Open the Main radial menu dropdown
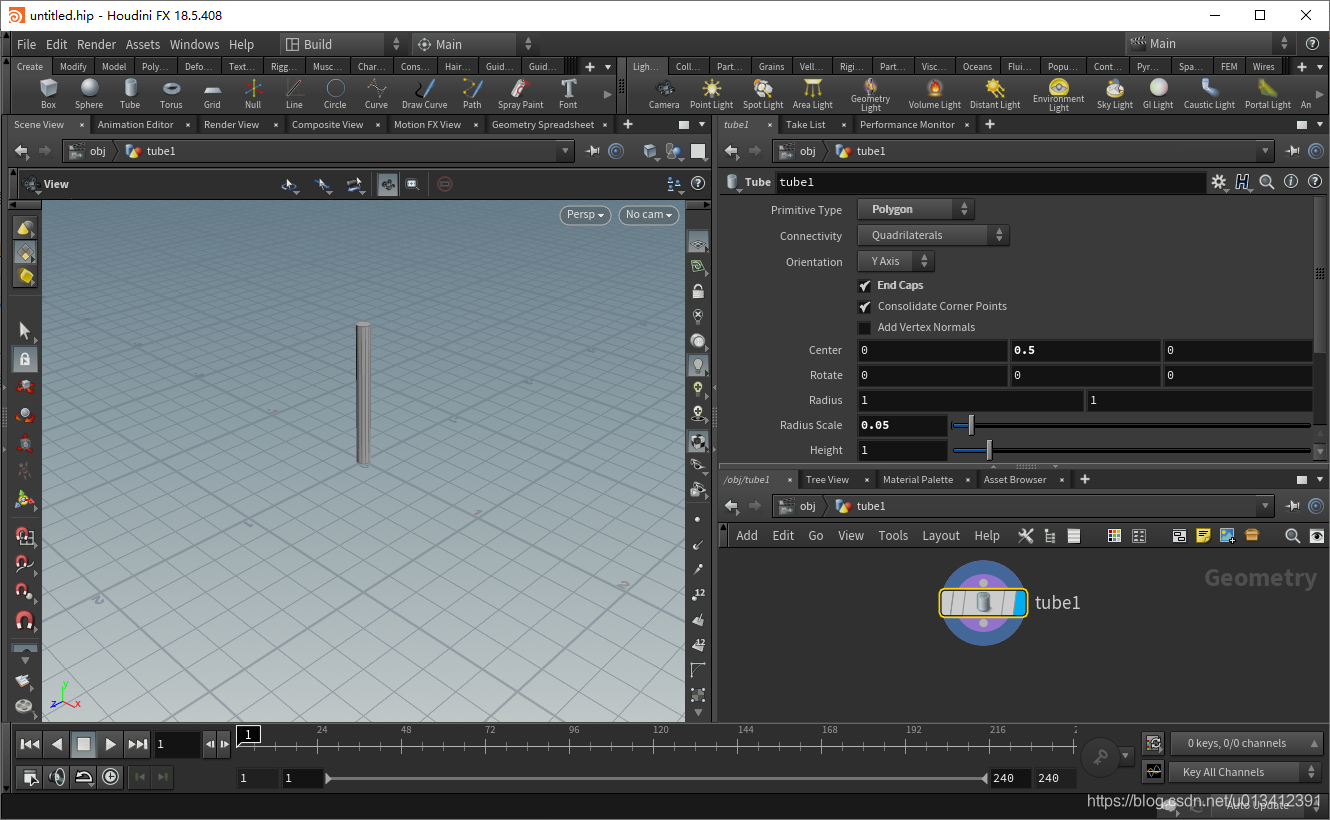Viewport: 1330px width, 820px height. [475, 44]
